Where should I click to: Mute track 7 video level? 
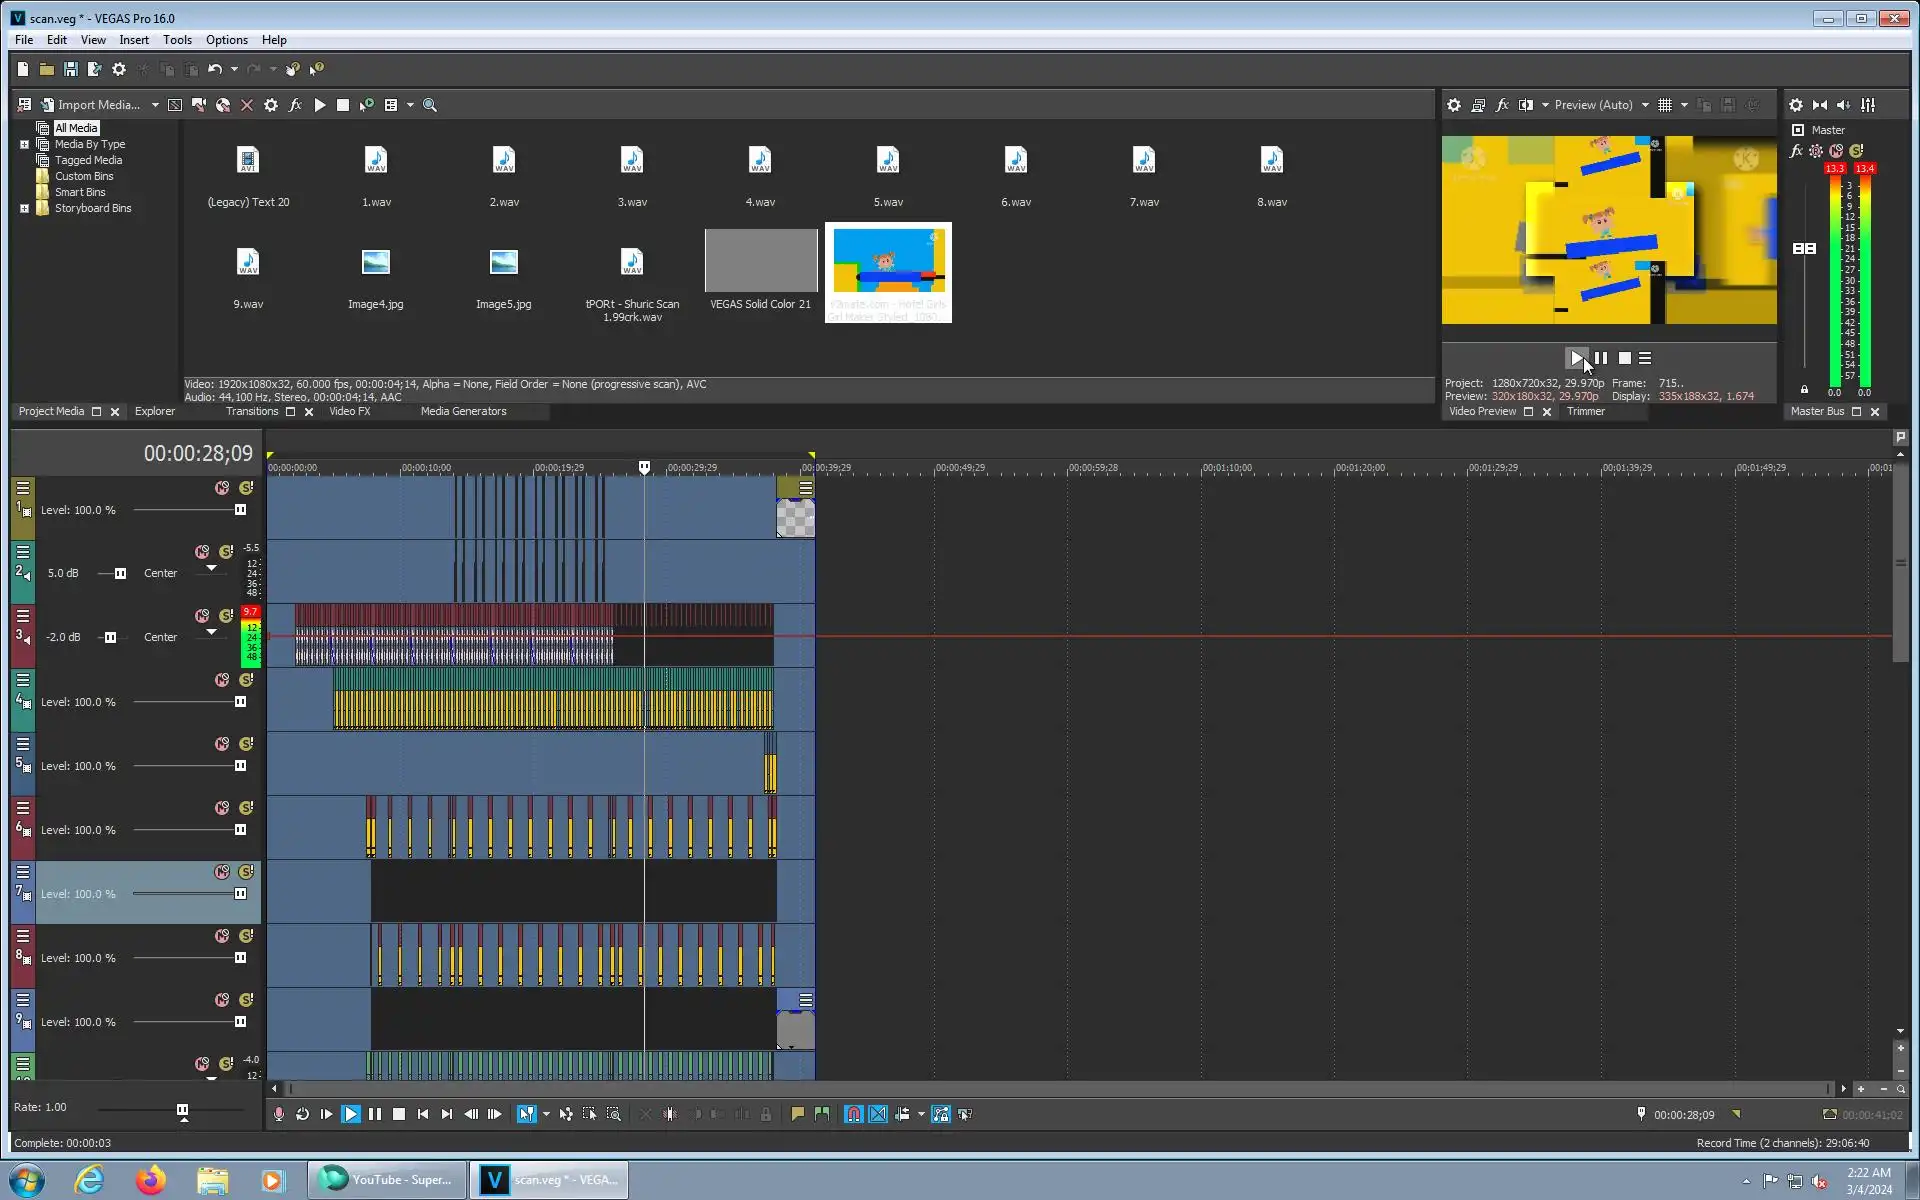pos(222,872)
